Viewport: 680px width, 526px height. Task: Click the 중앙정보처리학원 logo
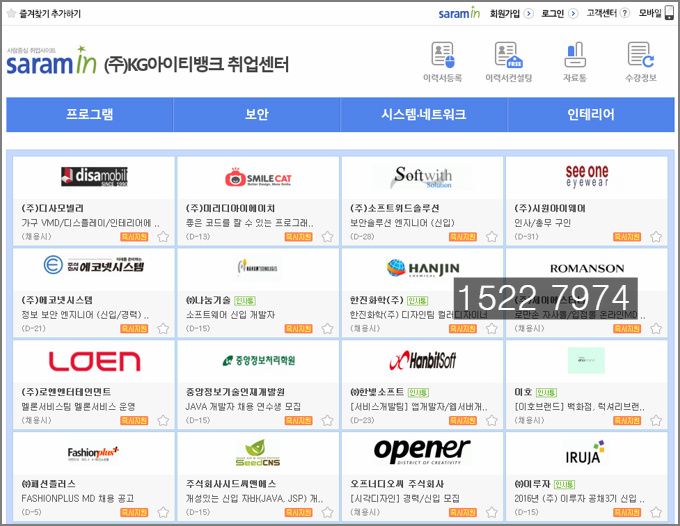click(258, 360)
